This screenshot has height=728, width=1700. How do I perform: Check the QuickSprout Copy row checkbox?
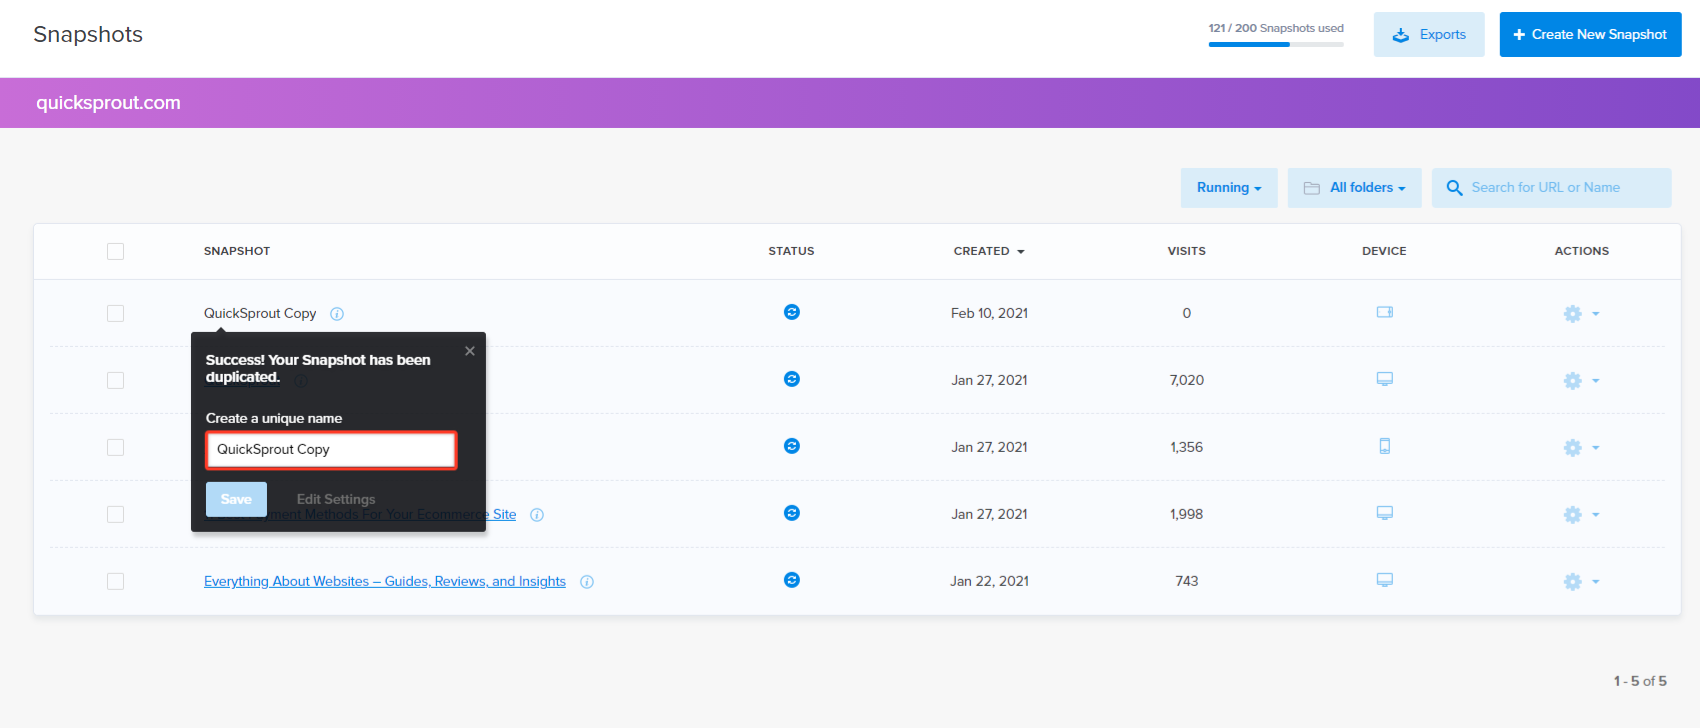(116, 313)
